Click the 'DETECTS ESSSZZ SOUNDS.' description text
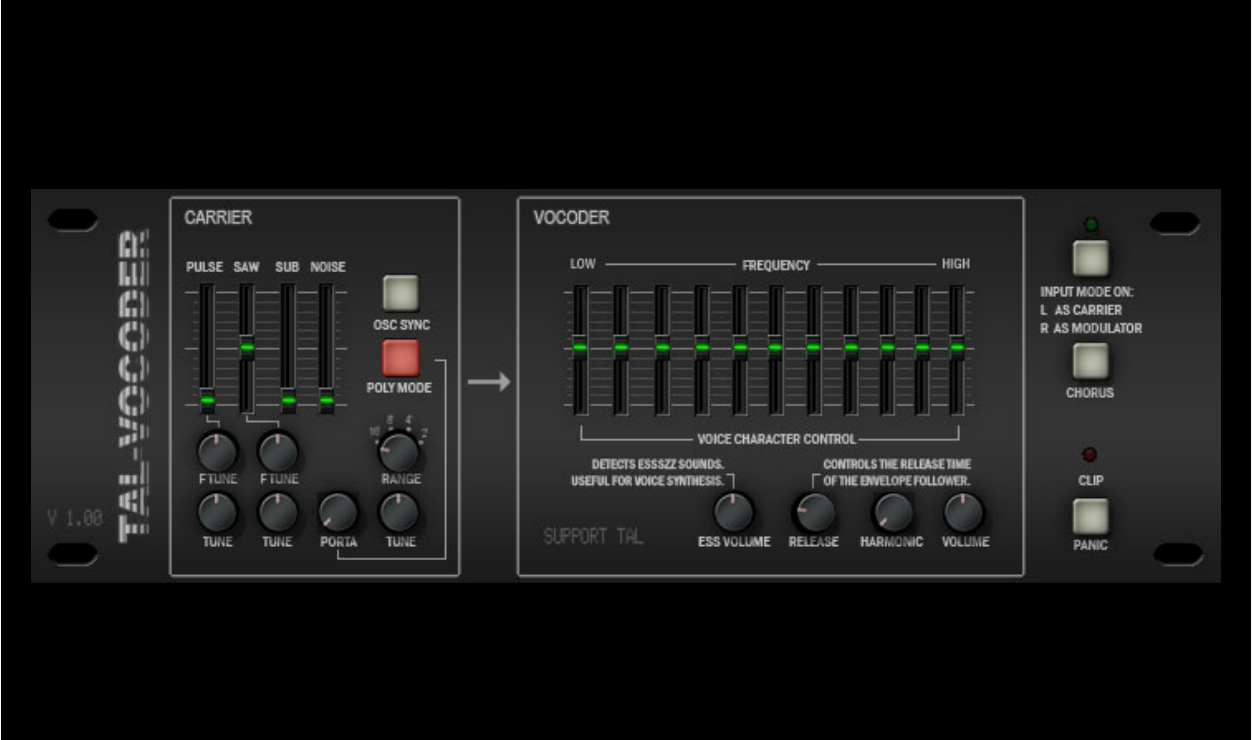The height and width of the screenshot is (740, 1252). coord(657,465)
